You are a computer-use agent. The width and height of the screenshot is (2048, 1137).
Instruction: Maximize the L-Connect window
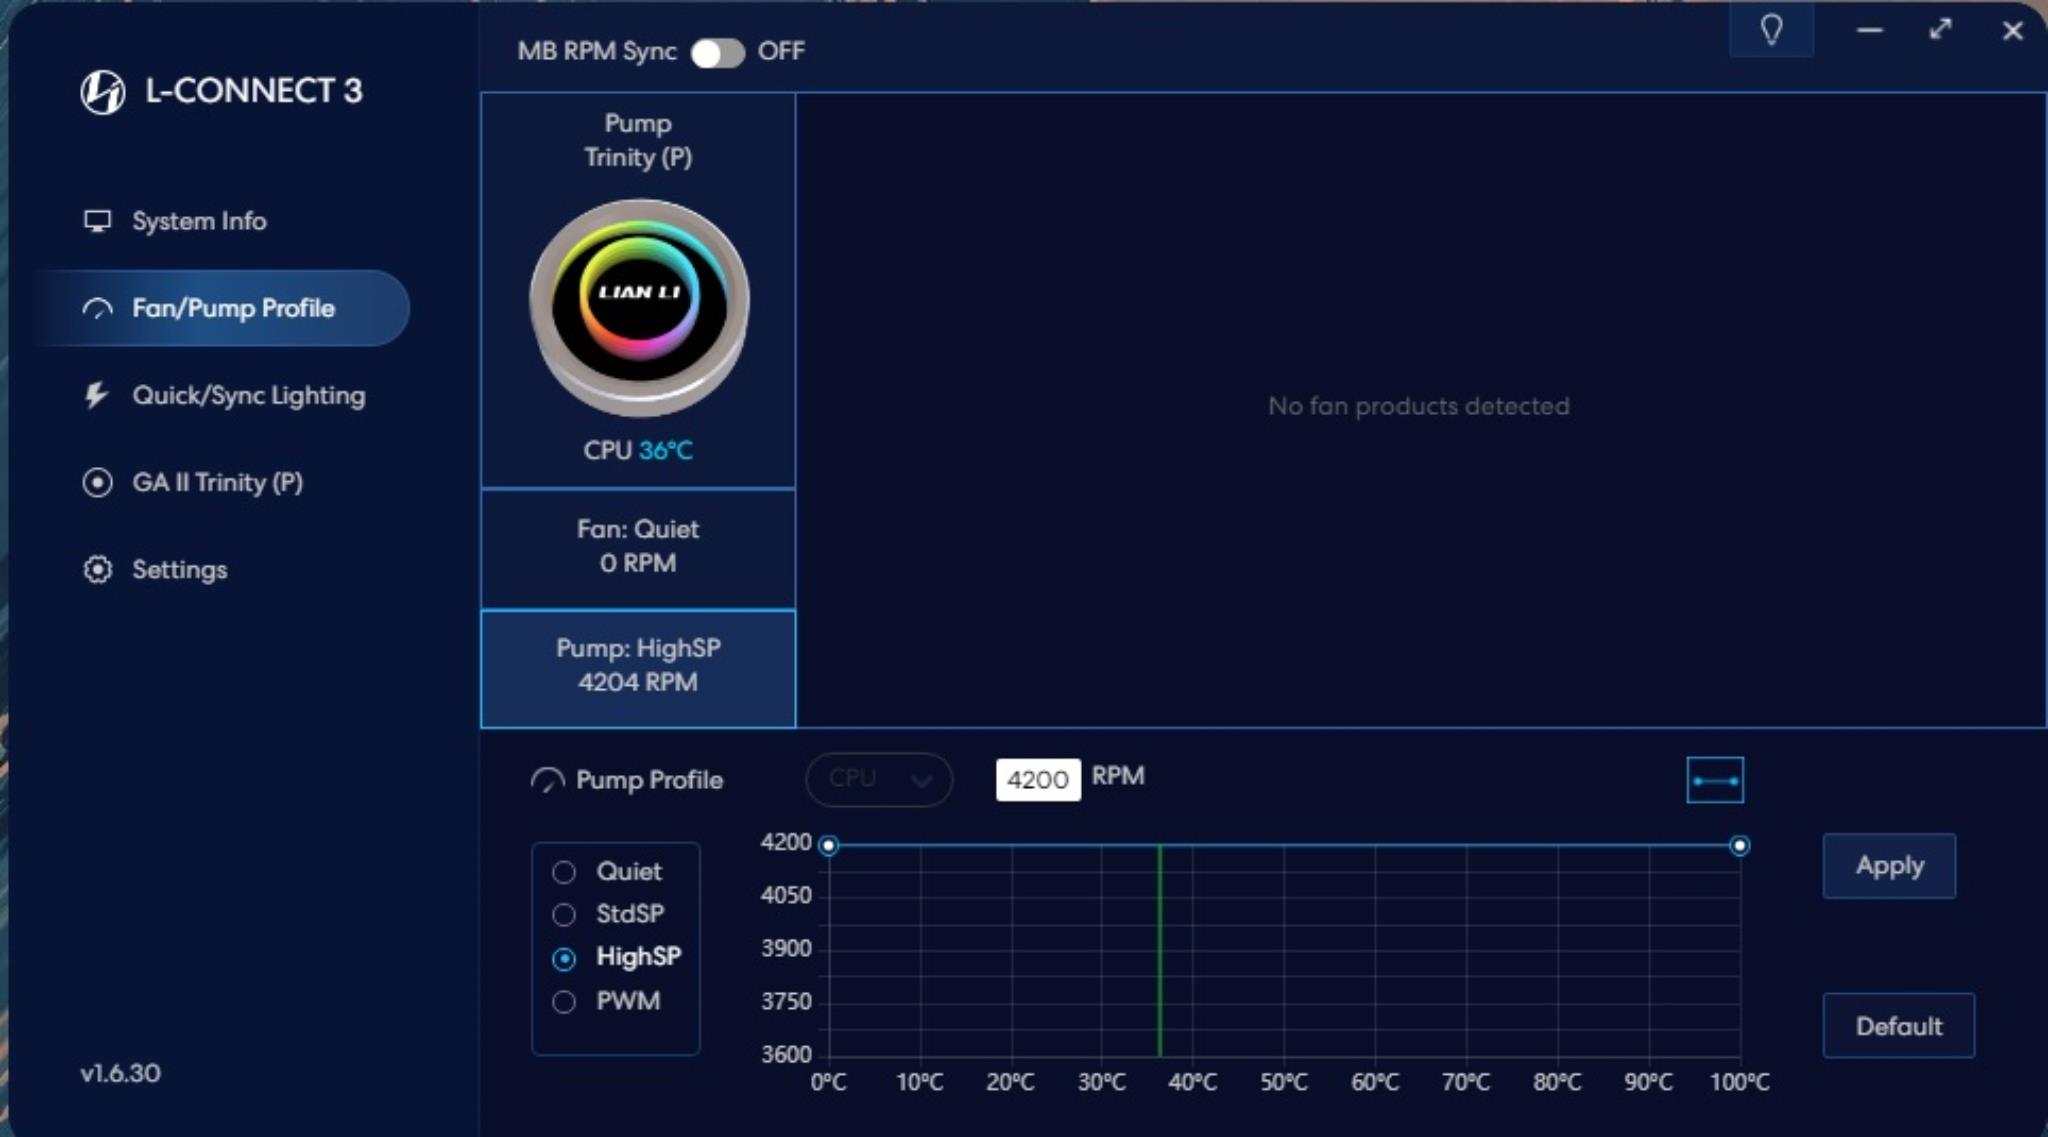pyautogui.click(x=1940, y=30)
